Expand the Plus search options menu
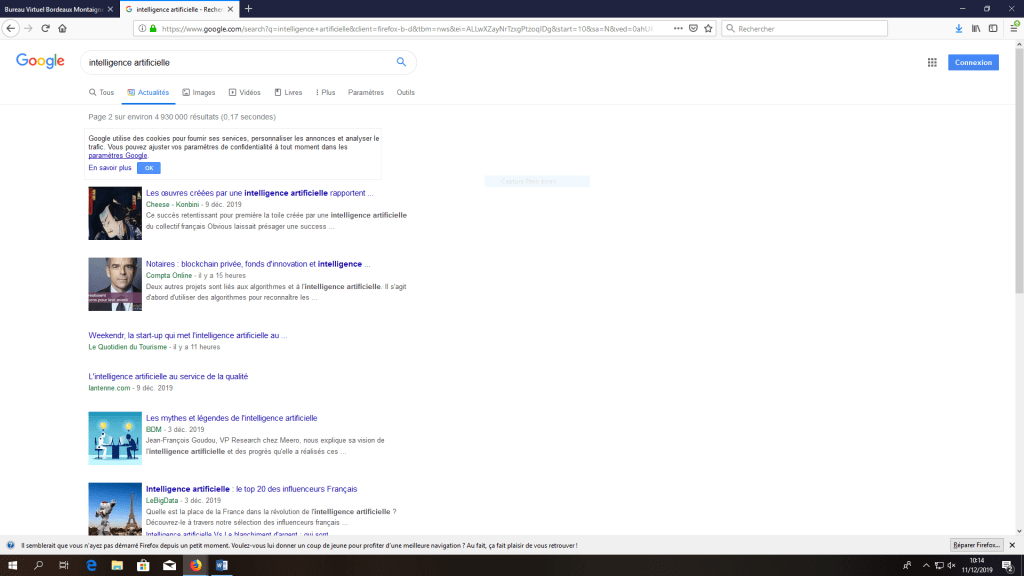This screenshot has width=1024, height=576. pyautogui.click(x=325, y=92)
